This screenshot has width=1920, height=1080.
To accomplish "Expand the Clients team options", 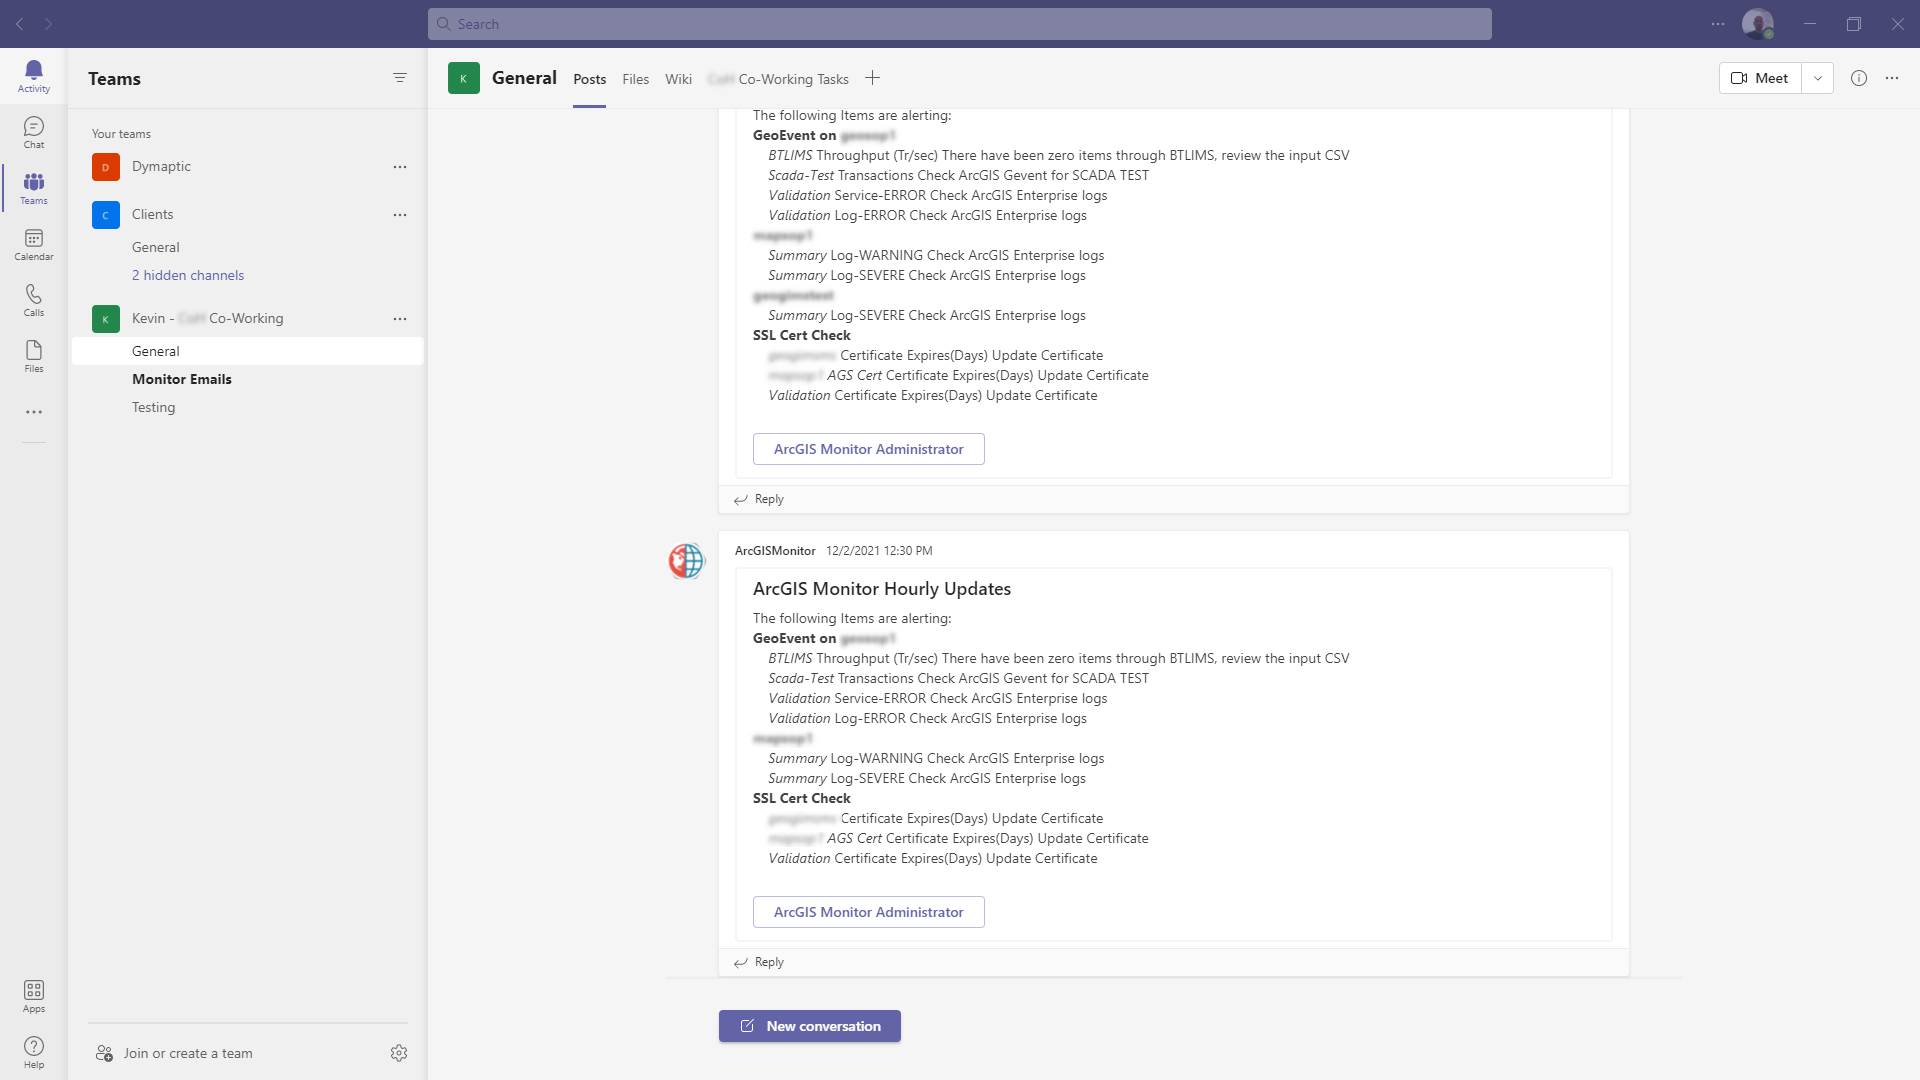I will coord(400,214).
